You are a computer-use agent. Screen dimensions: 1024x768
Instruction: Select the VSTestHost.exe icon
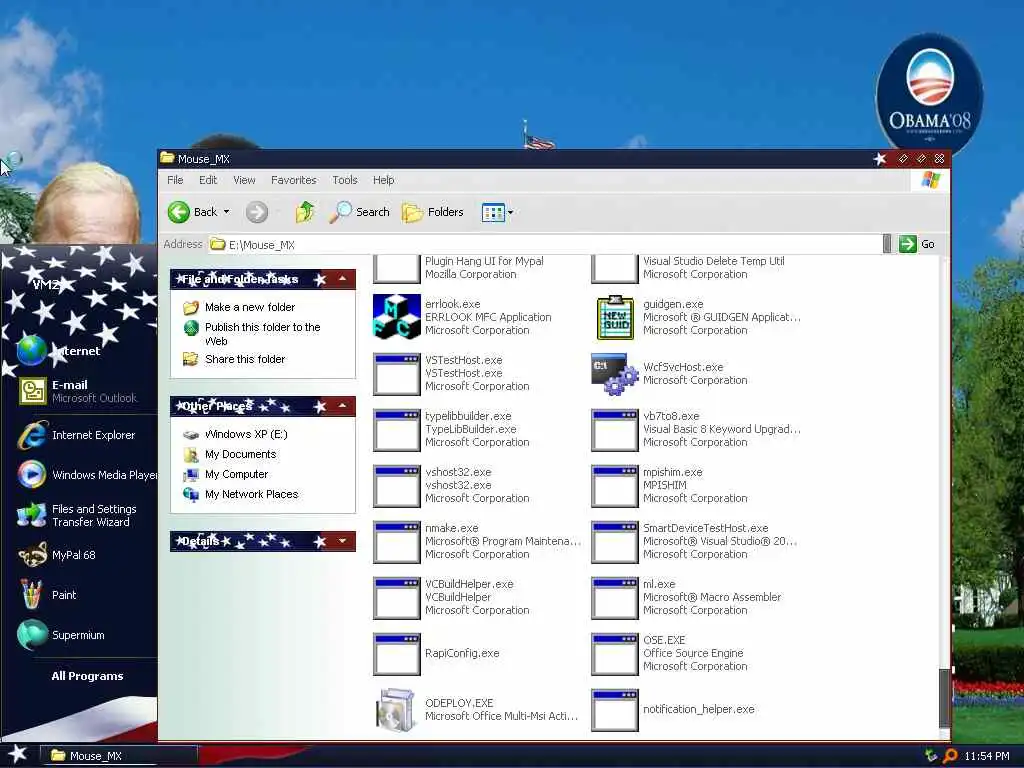click(x=396, y=374)
